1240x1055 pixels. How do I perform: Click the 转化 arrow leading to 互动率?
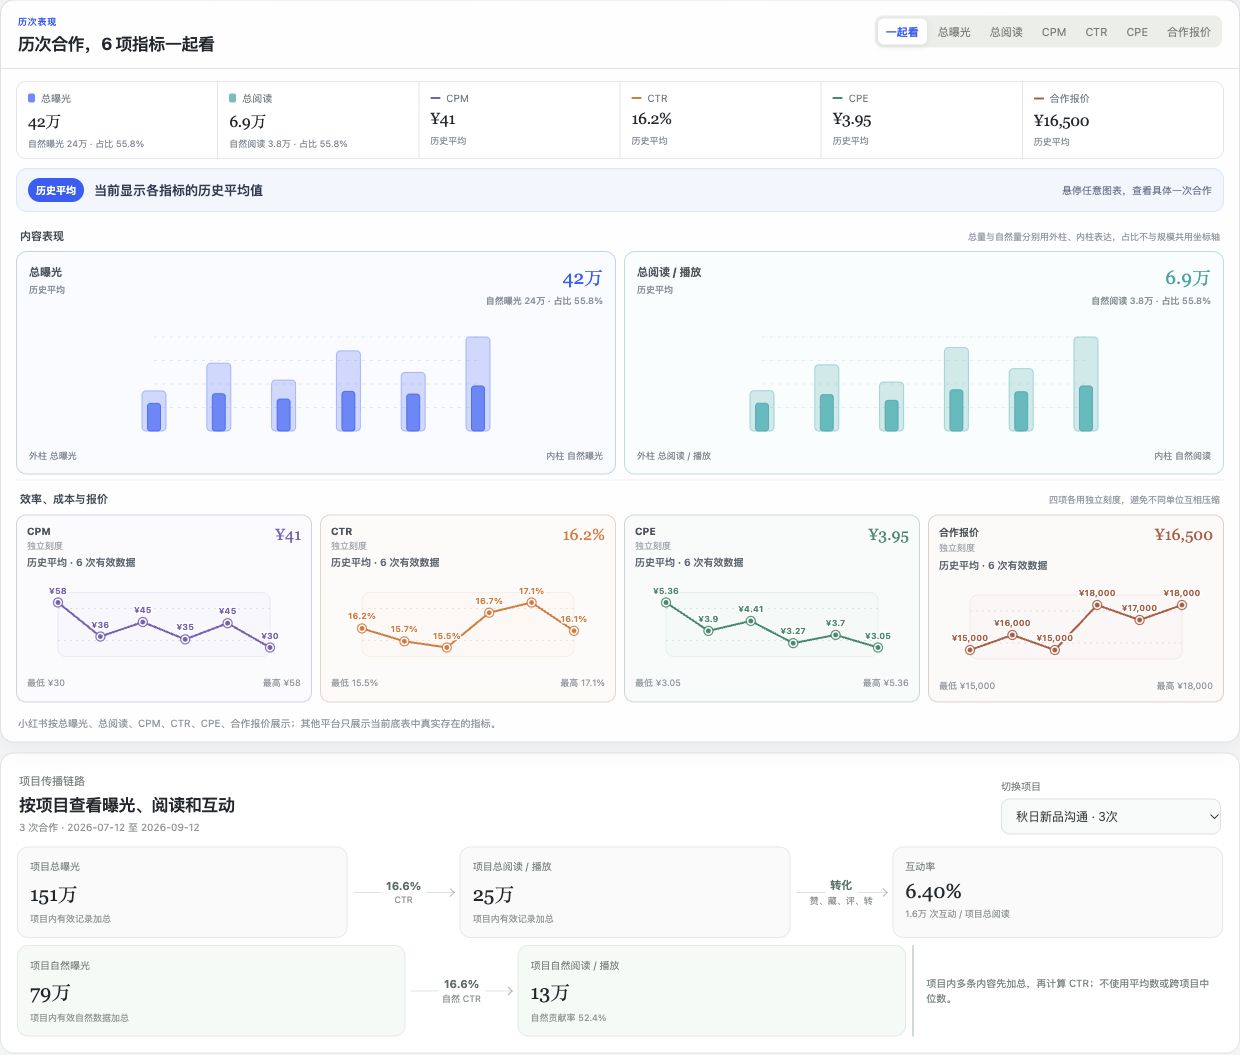841,892
